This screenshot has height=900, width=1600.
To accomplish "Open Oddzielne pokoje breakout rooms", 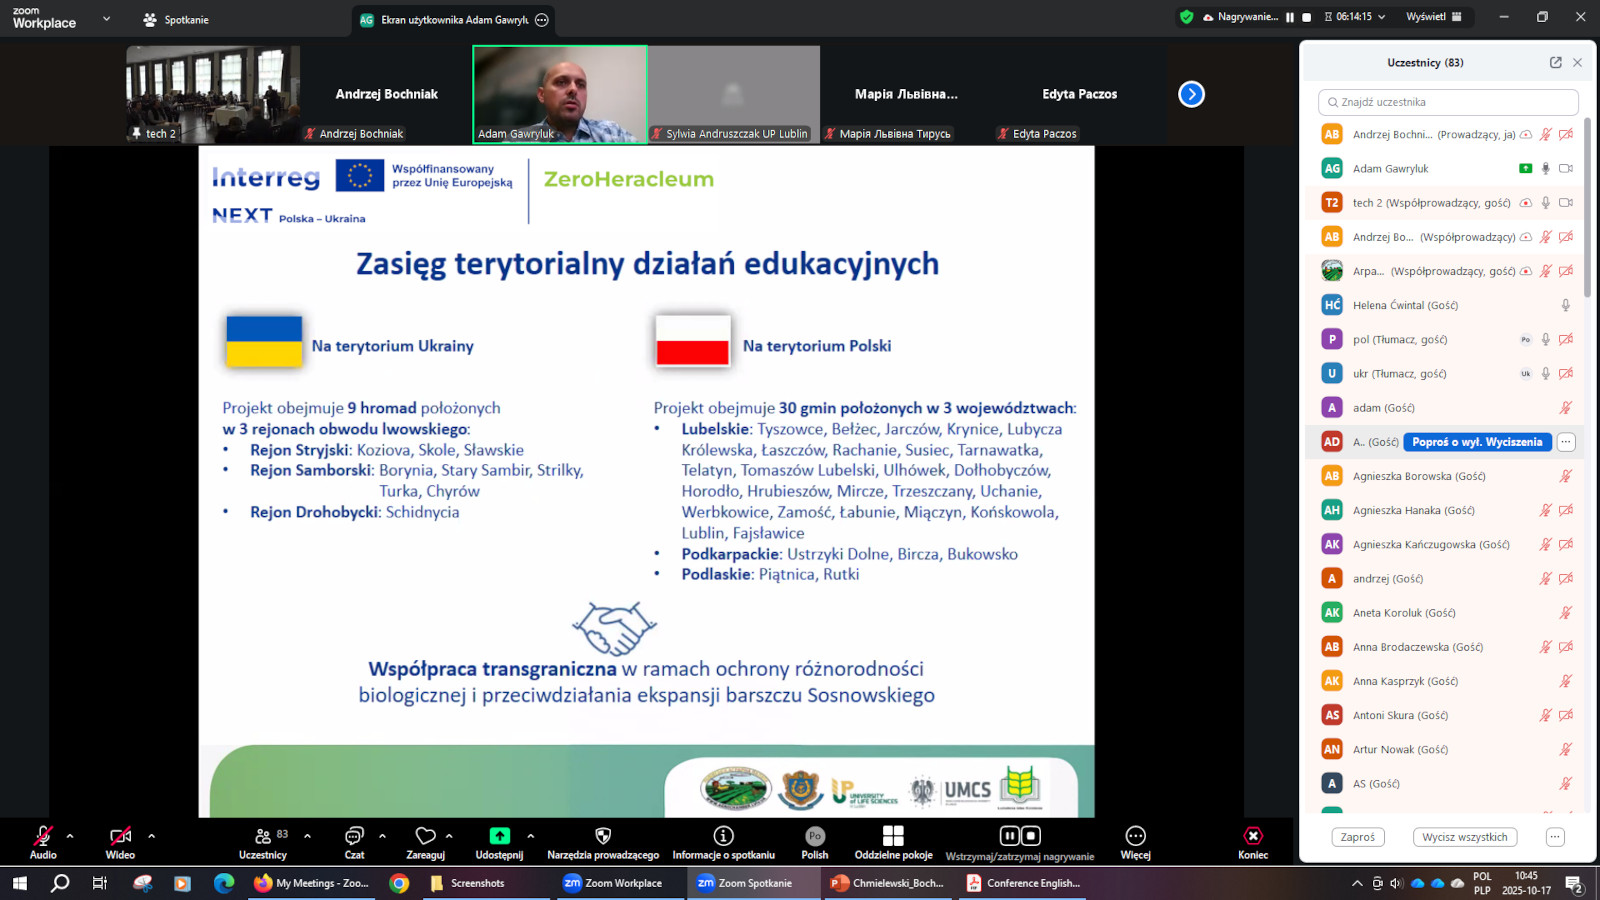I will (x=893, y=837).
